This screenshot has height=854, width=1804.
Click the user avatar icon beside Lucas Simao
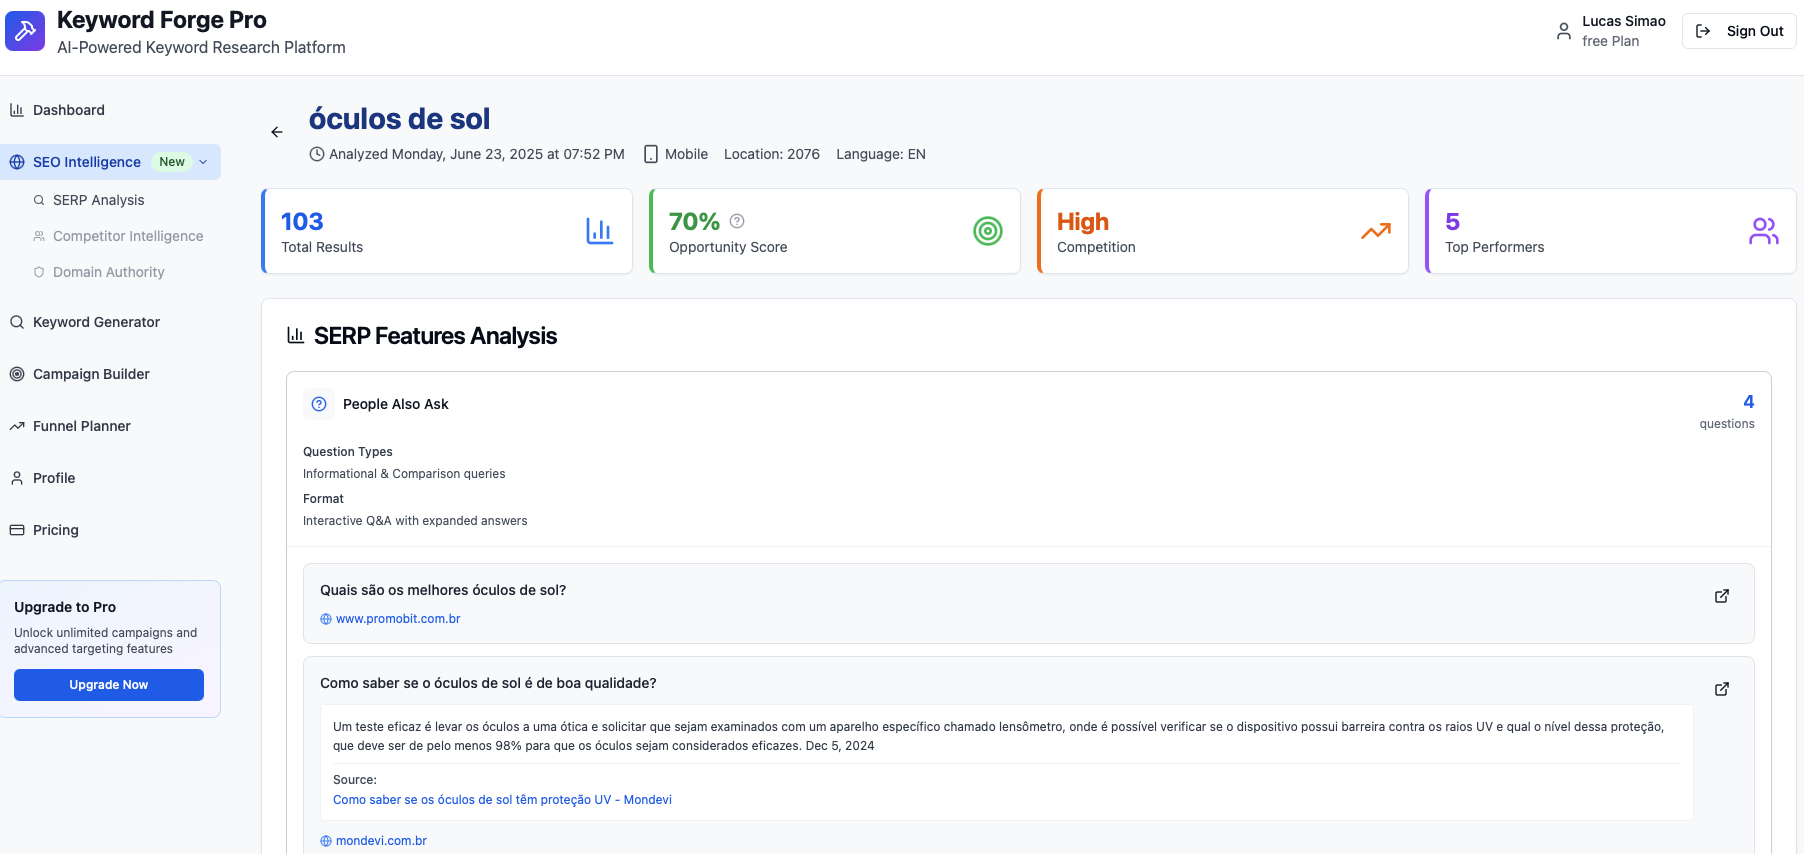click(1564, 31)
